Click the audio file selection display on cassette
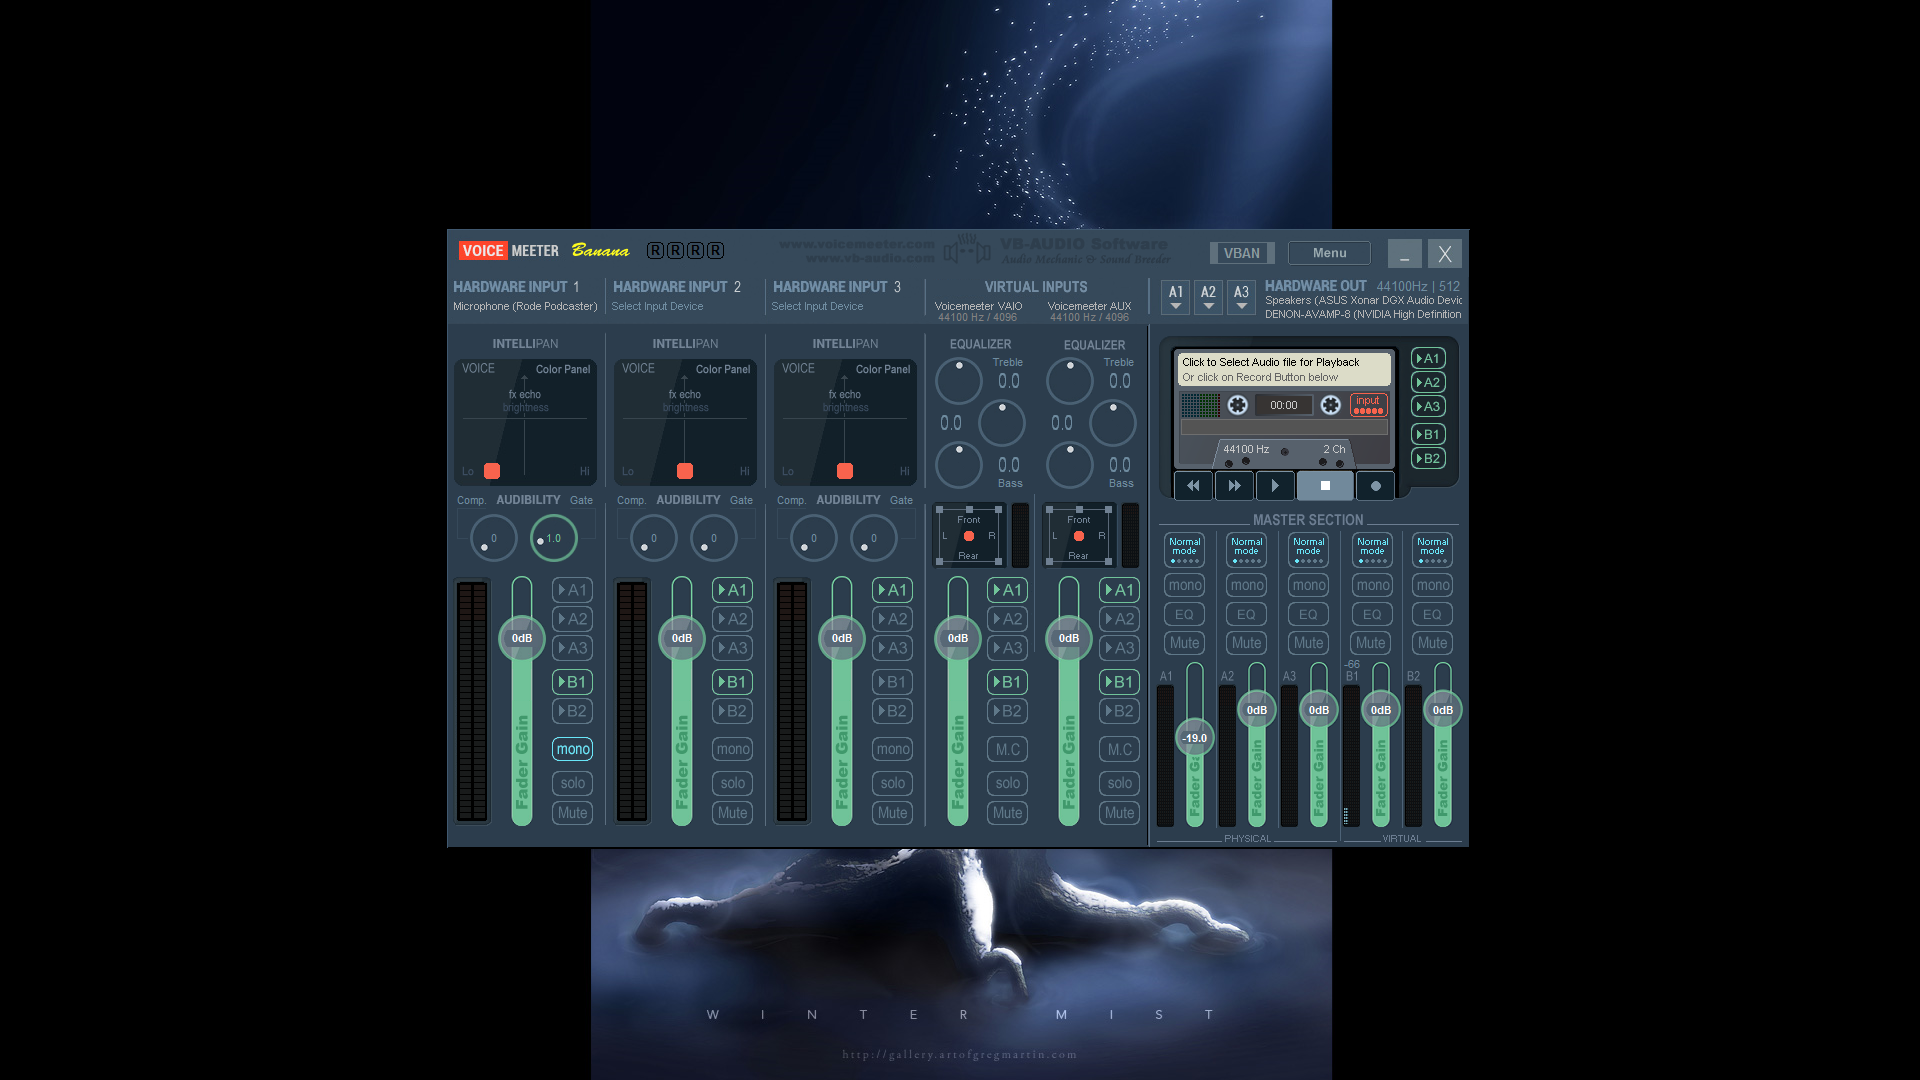 [x=1284, y=369]
